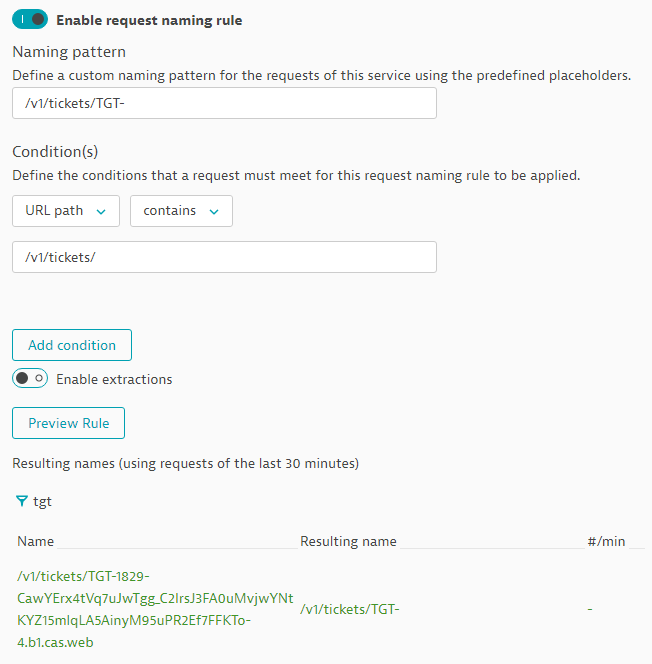This screenshot has width=652, height=664.
Task: Sort by the #/min column header
Action: coord(606,541)
